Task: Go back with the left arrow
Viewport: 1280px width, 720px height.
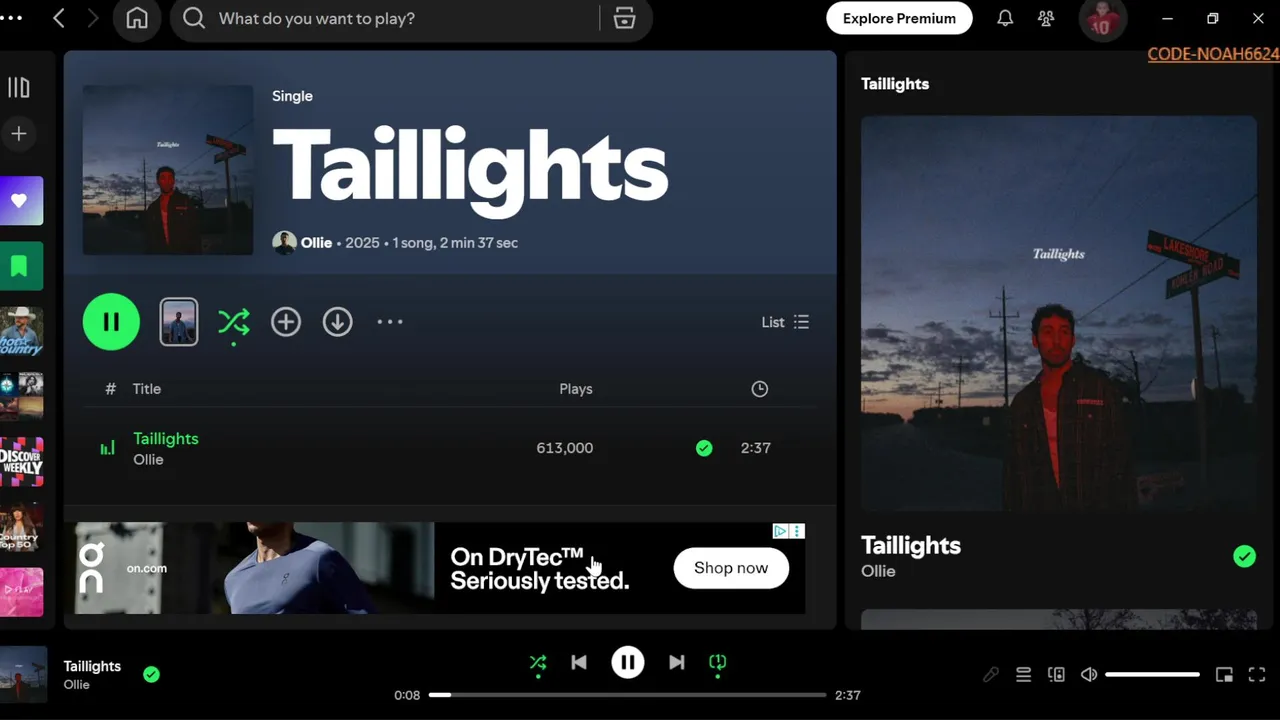Action: point(59,18)
